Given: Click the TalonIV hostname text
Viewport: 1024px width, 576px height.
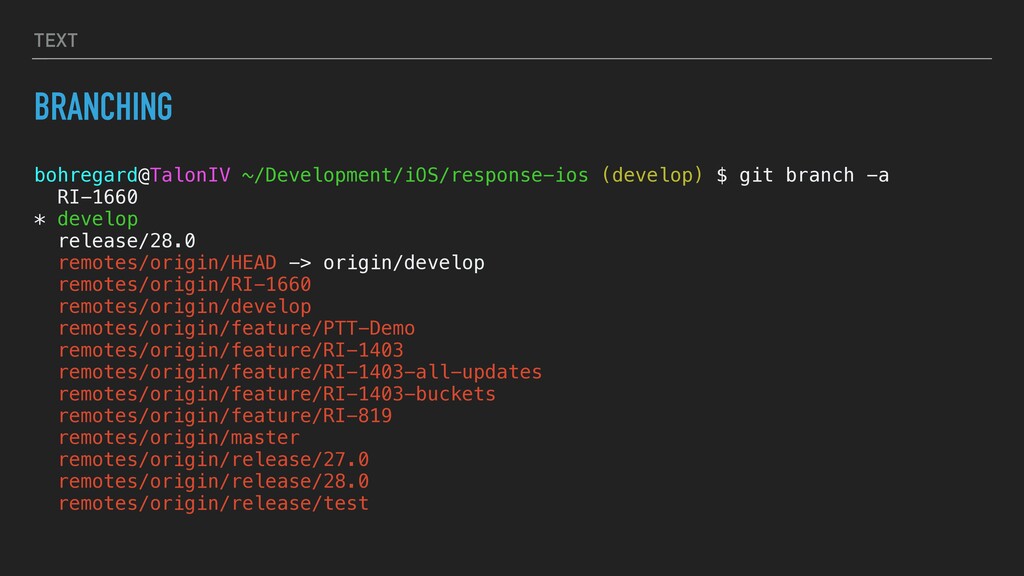Looking at the screenshot, I should (190, 176).
